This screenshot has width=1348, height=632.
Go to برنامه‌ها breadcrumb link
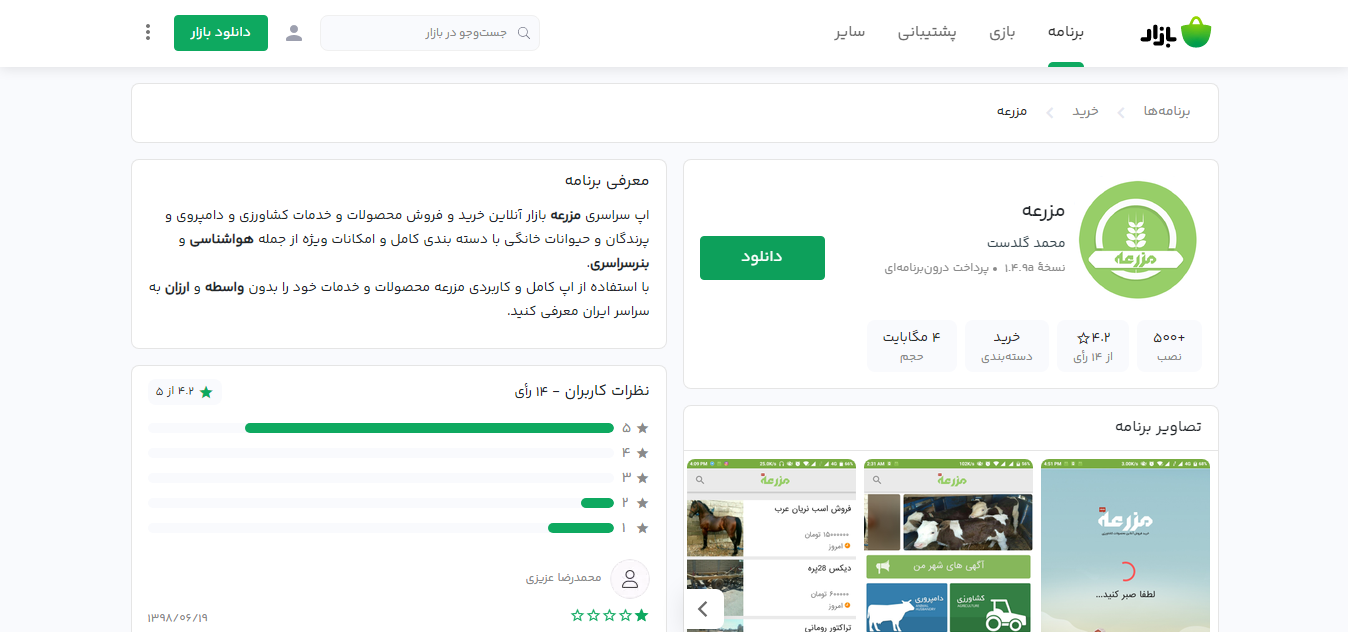click(x=1166, y=112)
